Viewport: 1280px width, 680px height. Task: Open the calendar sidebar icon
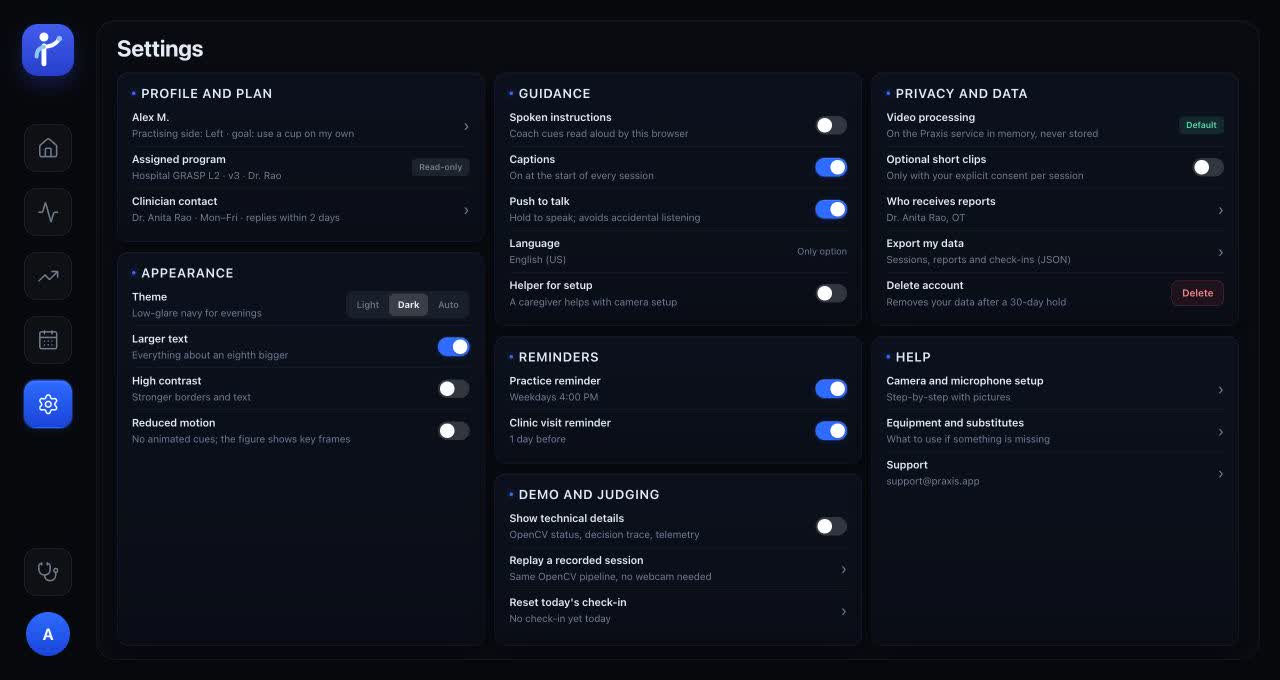click(x=48, y=340)
